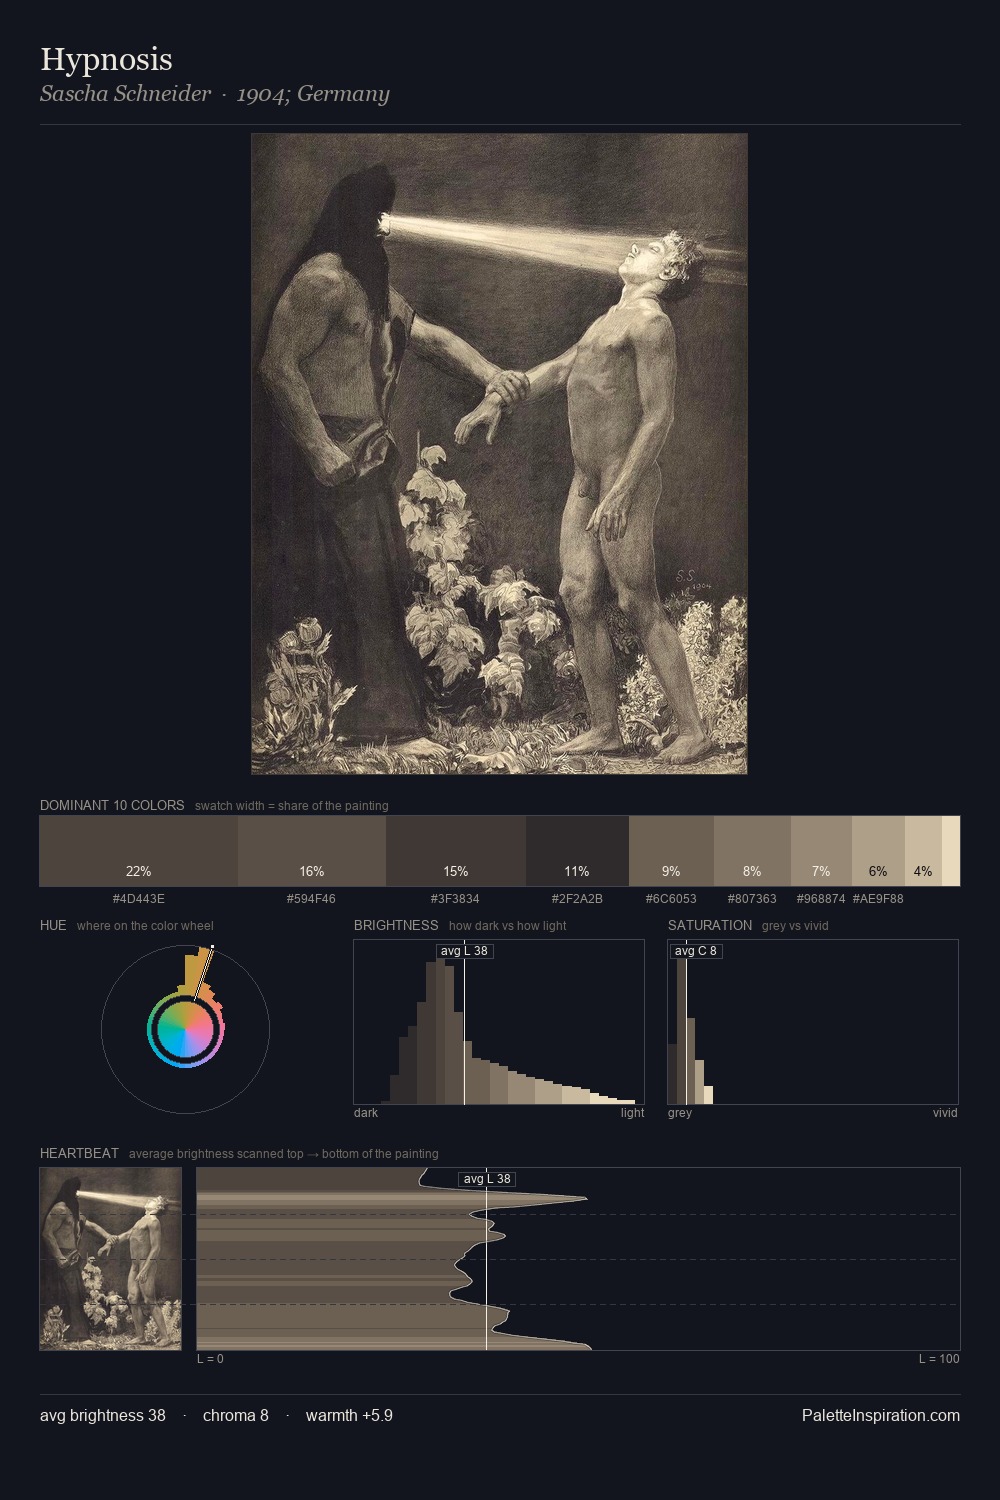The height and width of the screenshot is (1500, 1000).
Task: Click the 9% color swatch
Action: (671, 851)
